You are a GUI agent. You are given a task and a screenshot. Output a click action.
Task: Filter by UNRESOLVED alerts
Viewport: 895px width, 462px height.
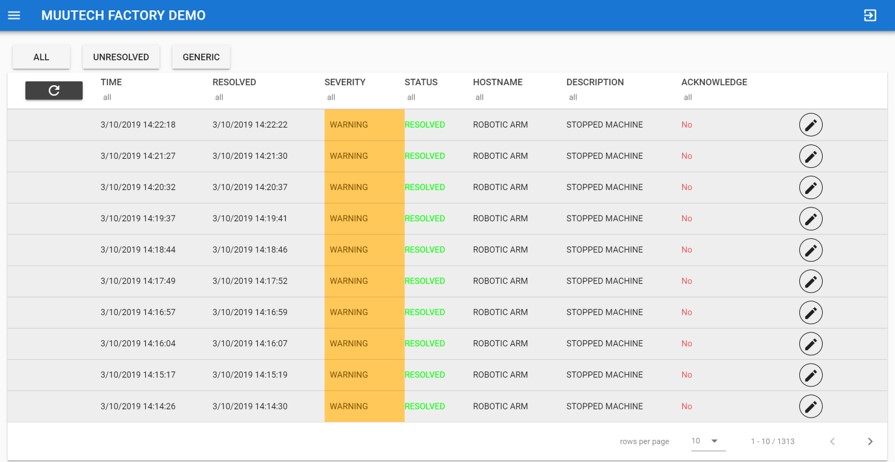click(121, 57)
